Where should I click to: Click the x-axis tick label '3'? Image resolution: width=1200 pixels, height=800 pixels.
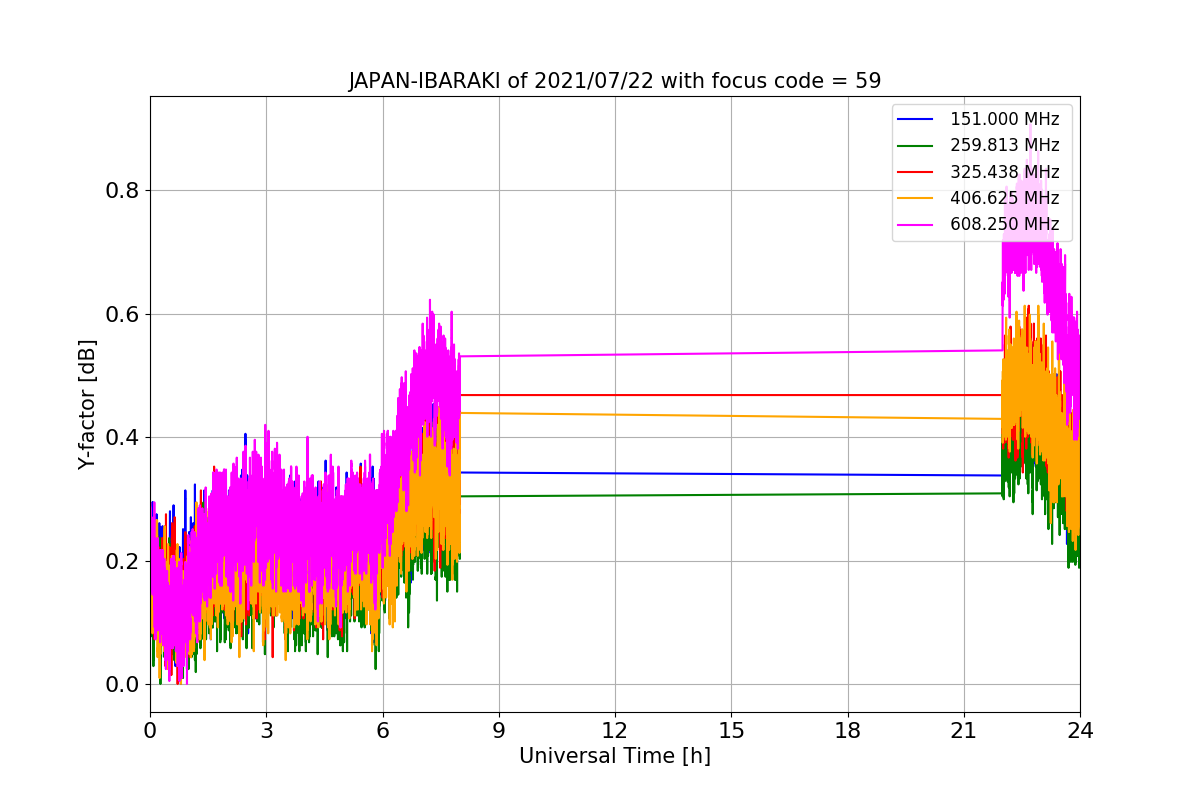tap(266, 731)
